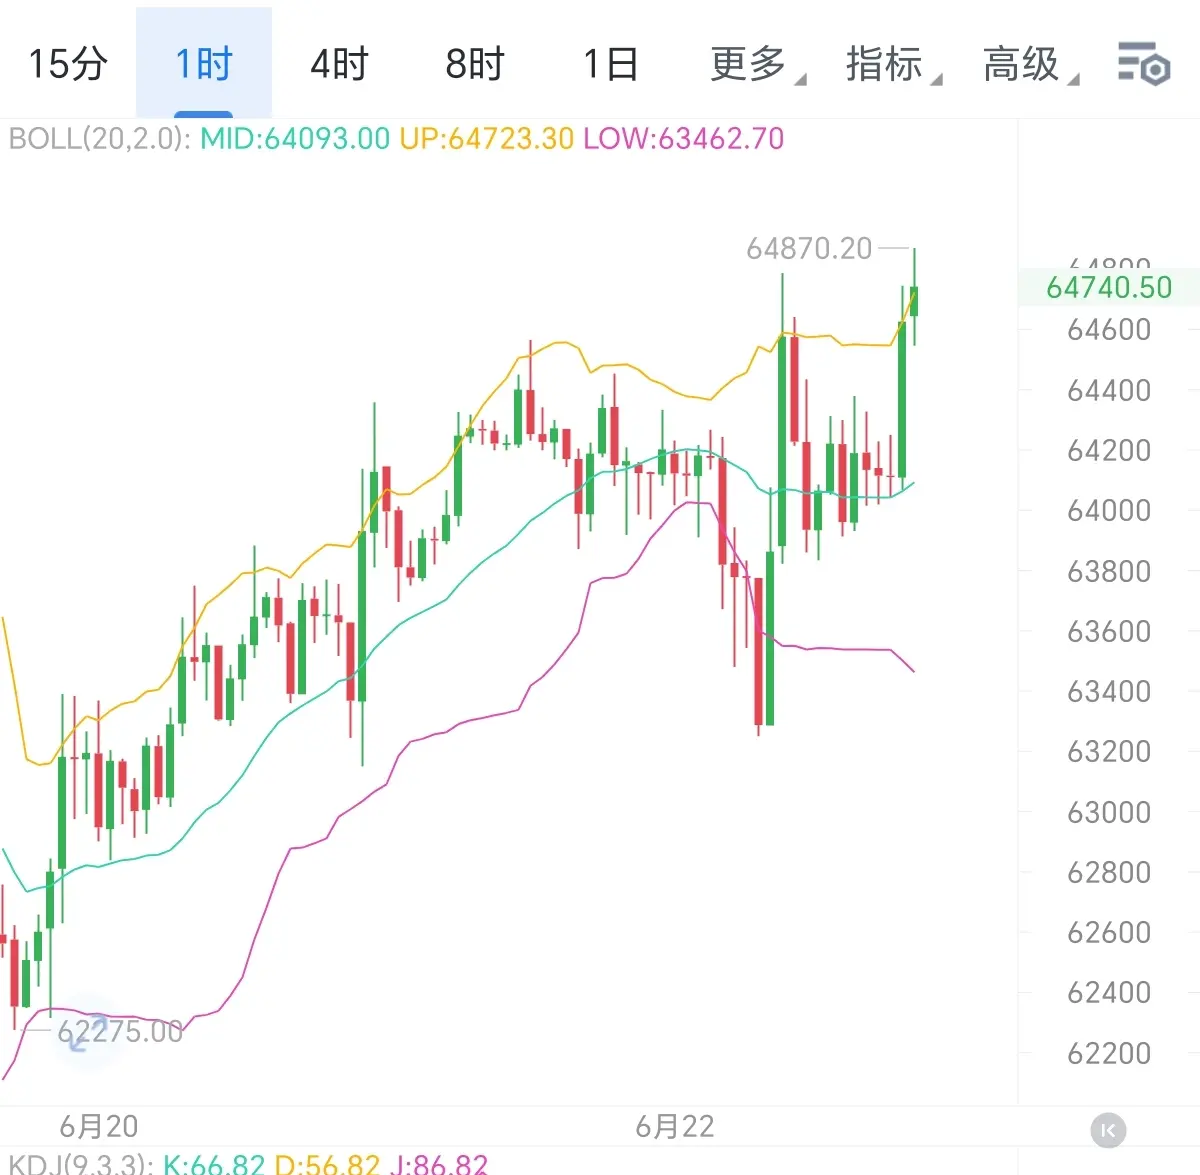Viewport: 1200px width, 1175px height.
Task: Tap the BOLL LOW value 63462.70
Action: click(684, 138)
